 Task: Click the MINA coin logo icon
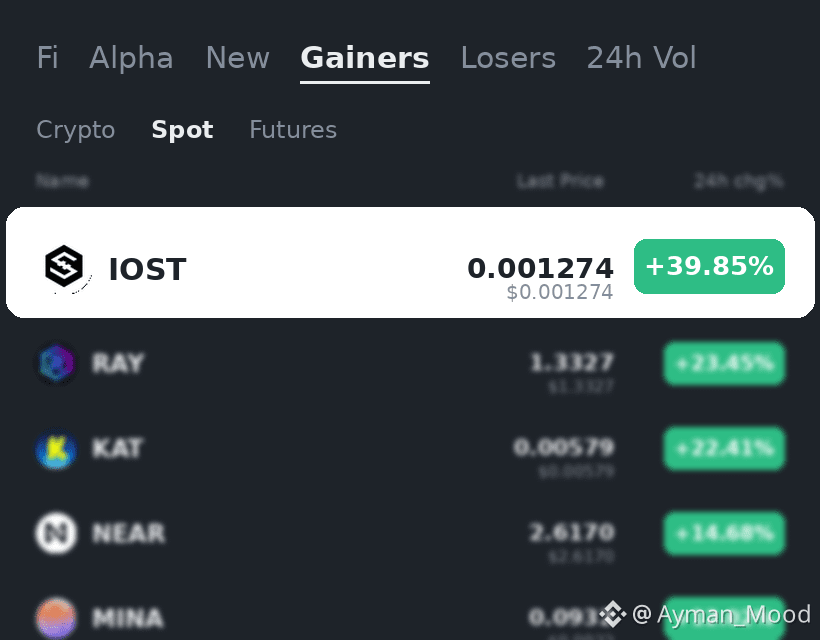(x=56, y=618)
